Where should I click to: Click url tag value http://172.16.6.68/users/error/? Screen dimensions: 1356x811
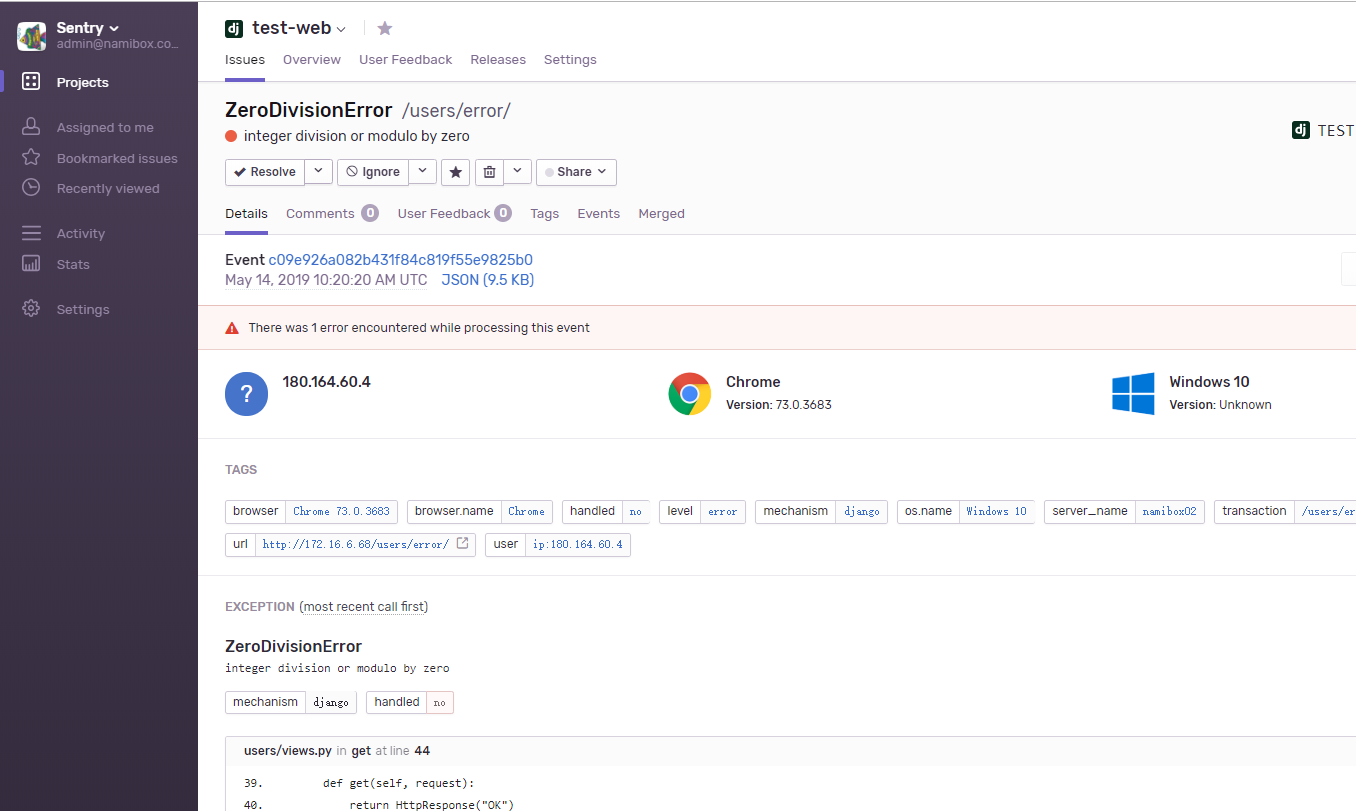(356, 544)
